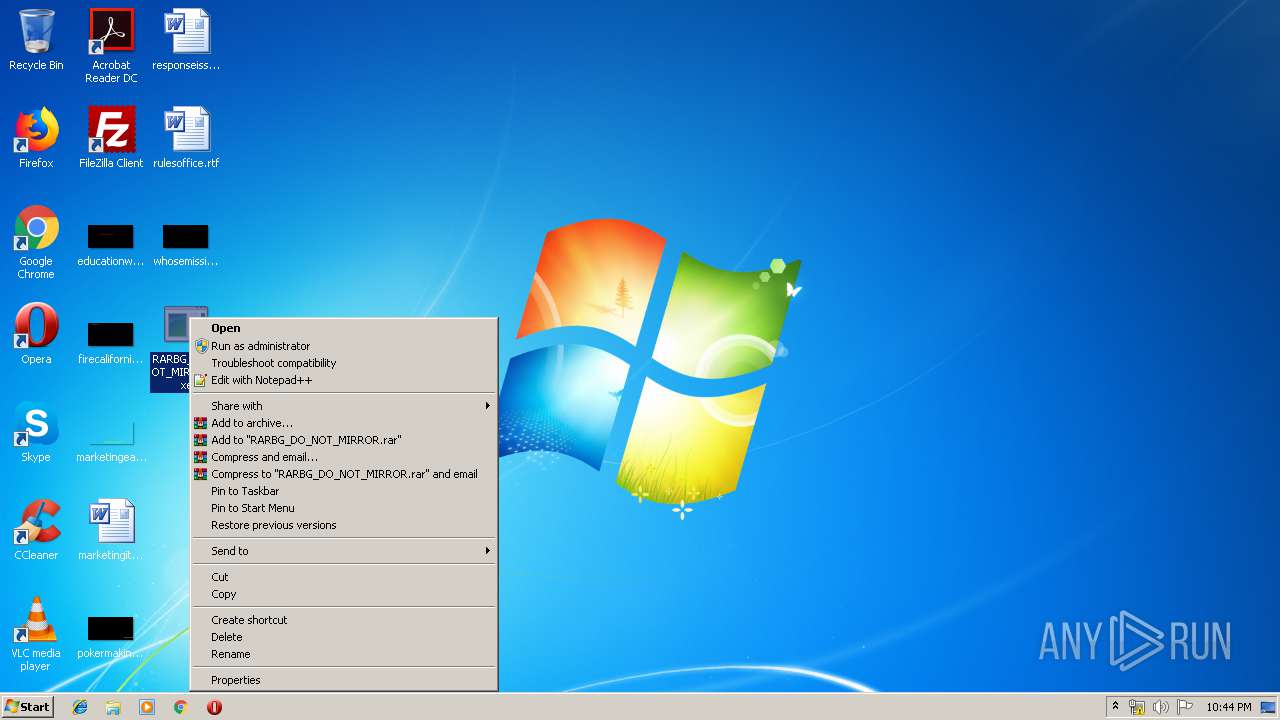The width and height of the screenshot is (1280, 720).
Task: Choose Create shortcut
Action: (343, 620)
